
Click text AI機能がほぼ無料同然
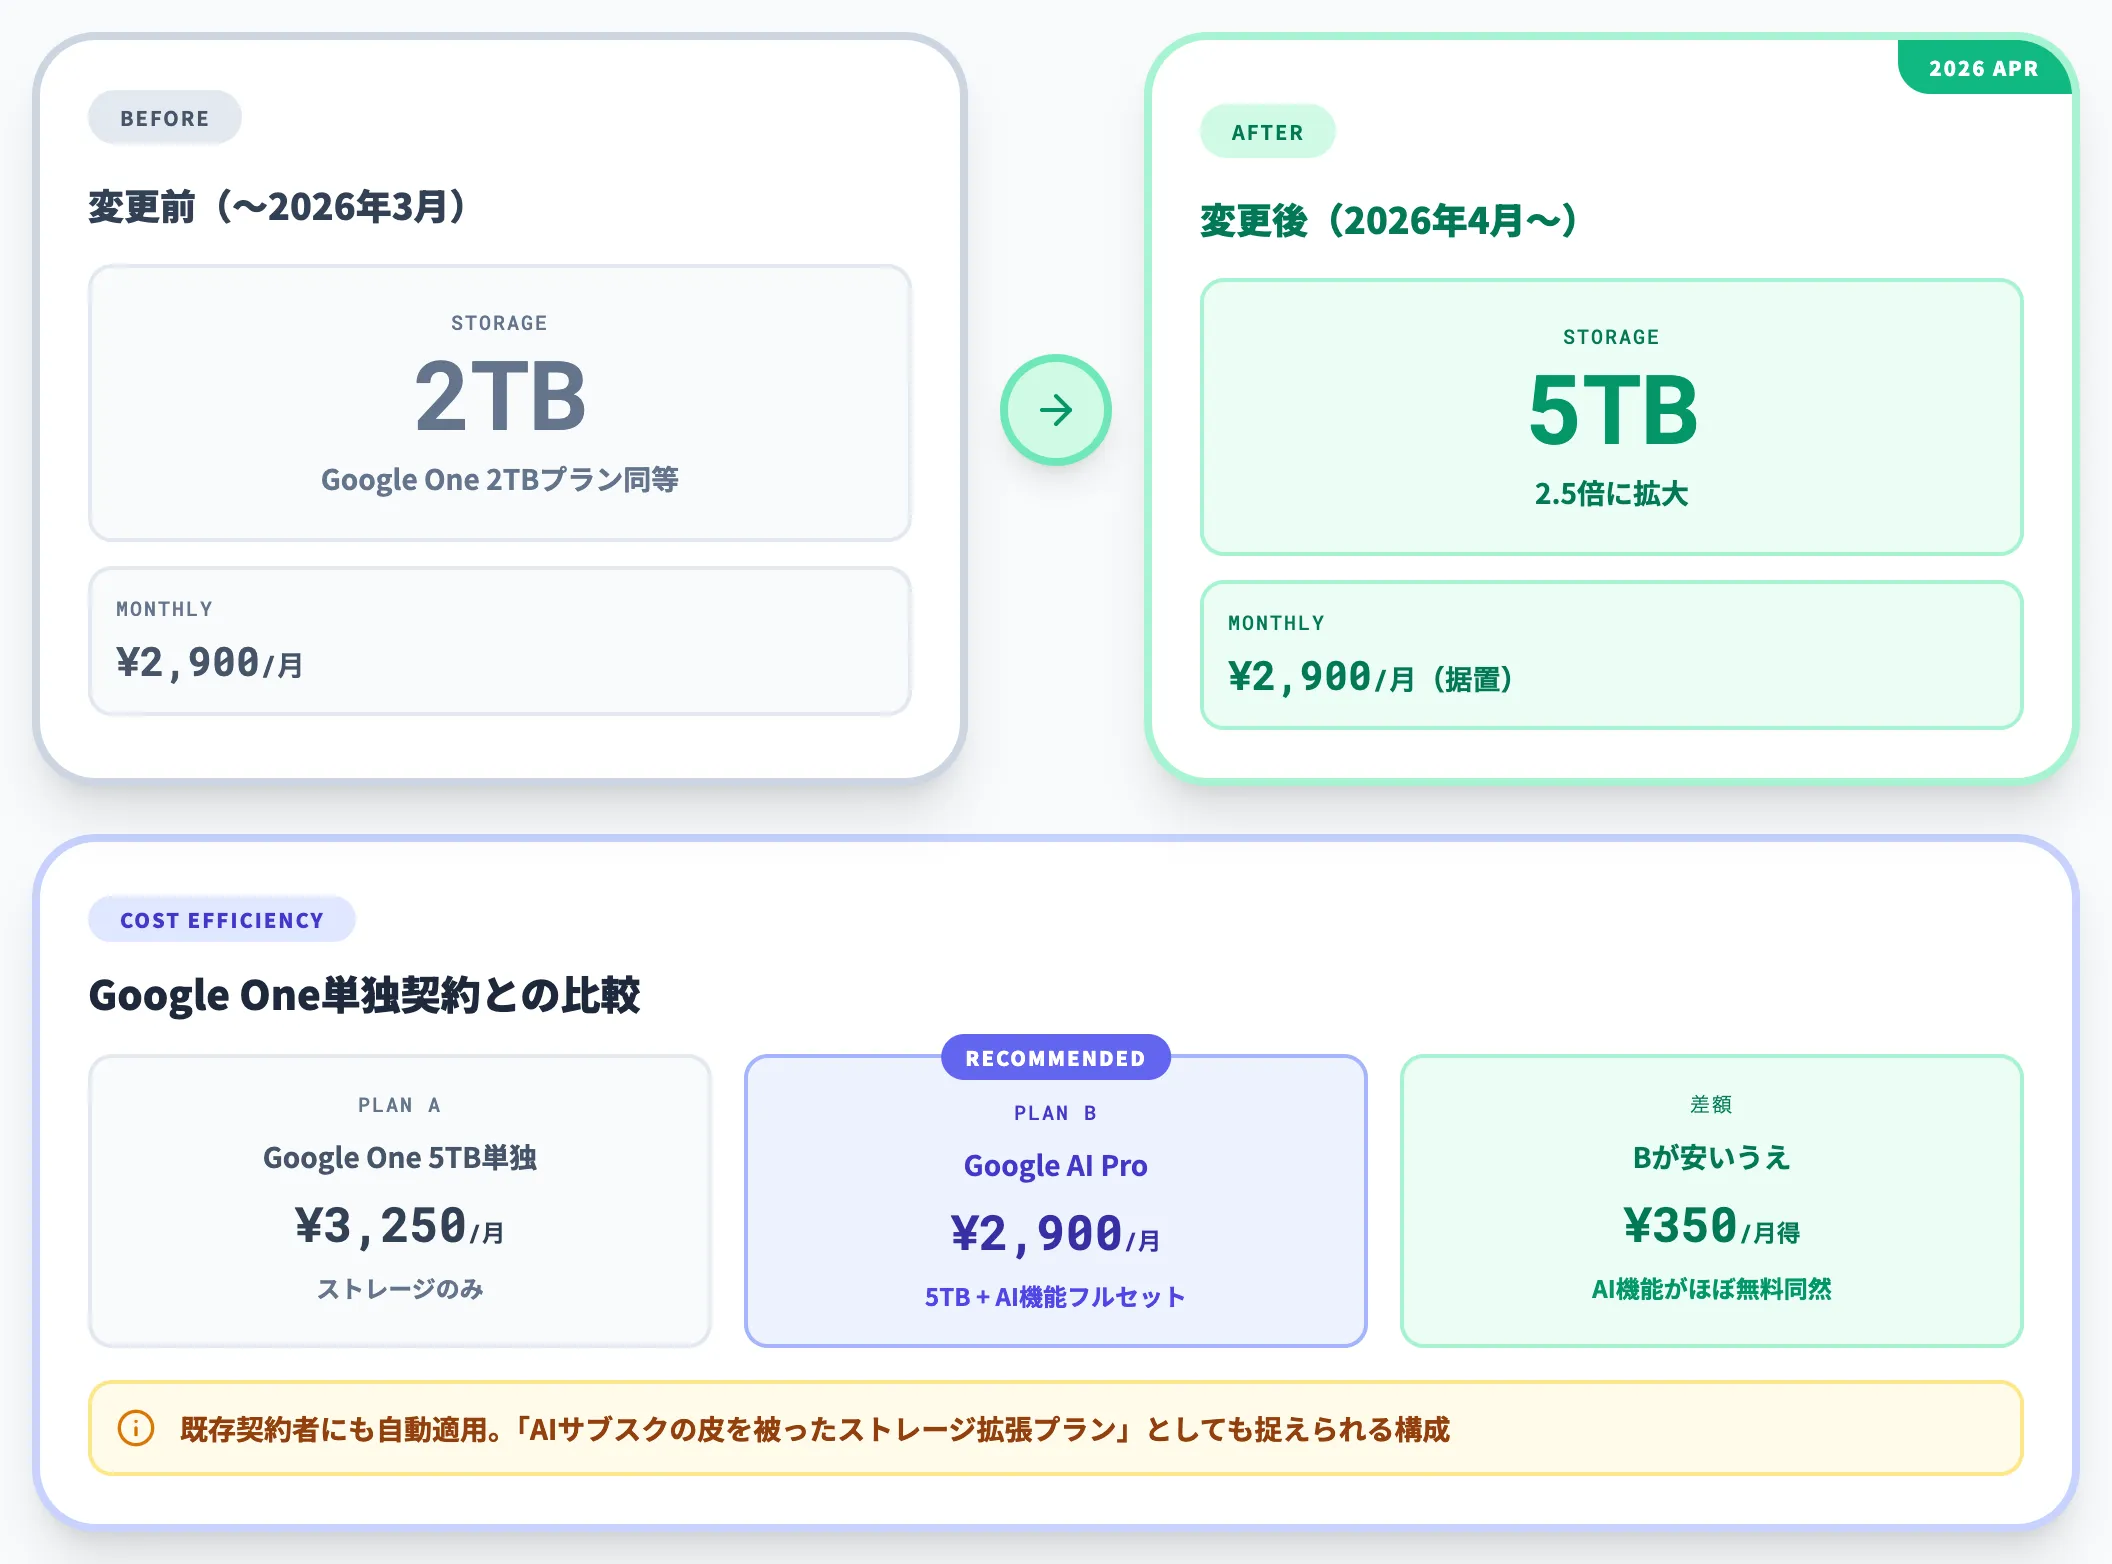pos(1711,1289)
